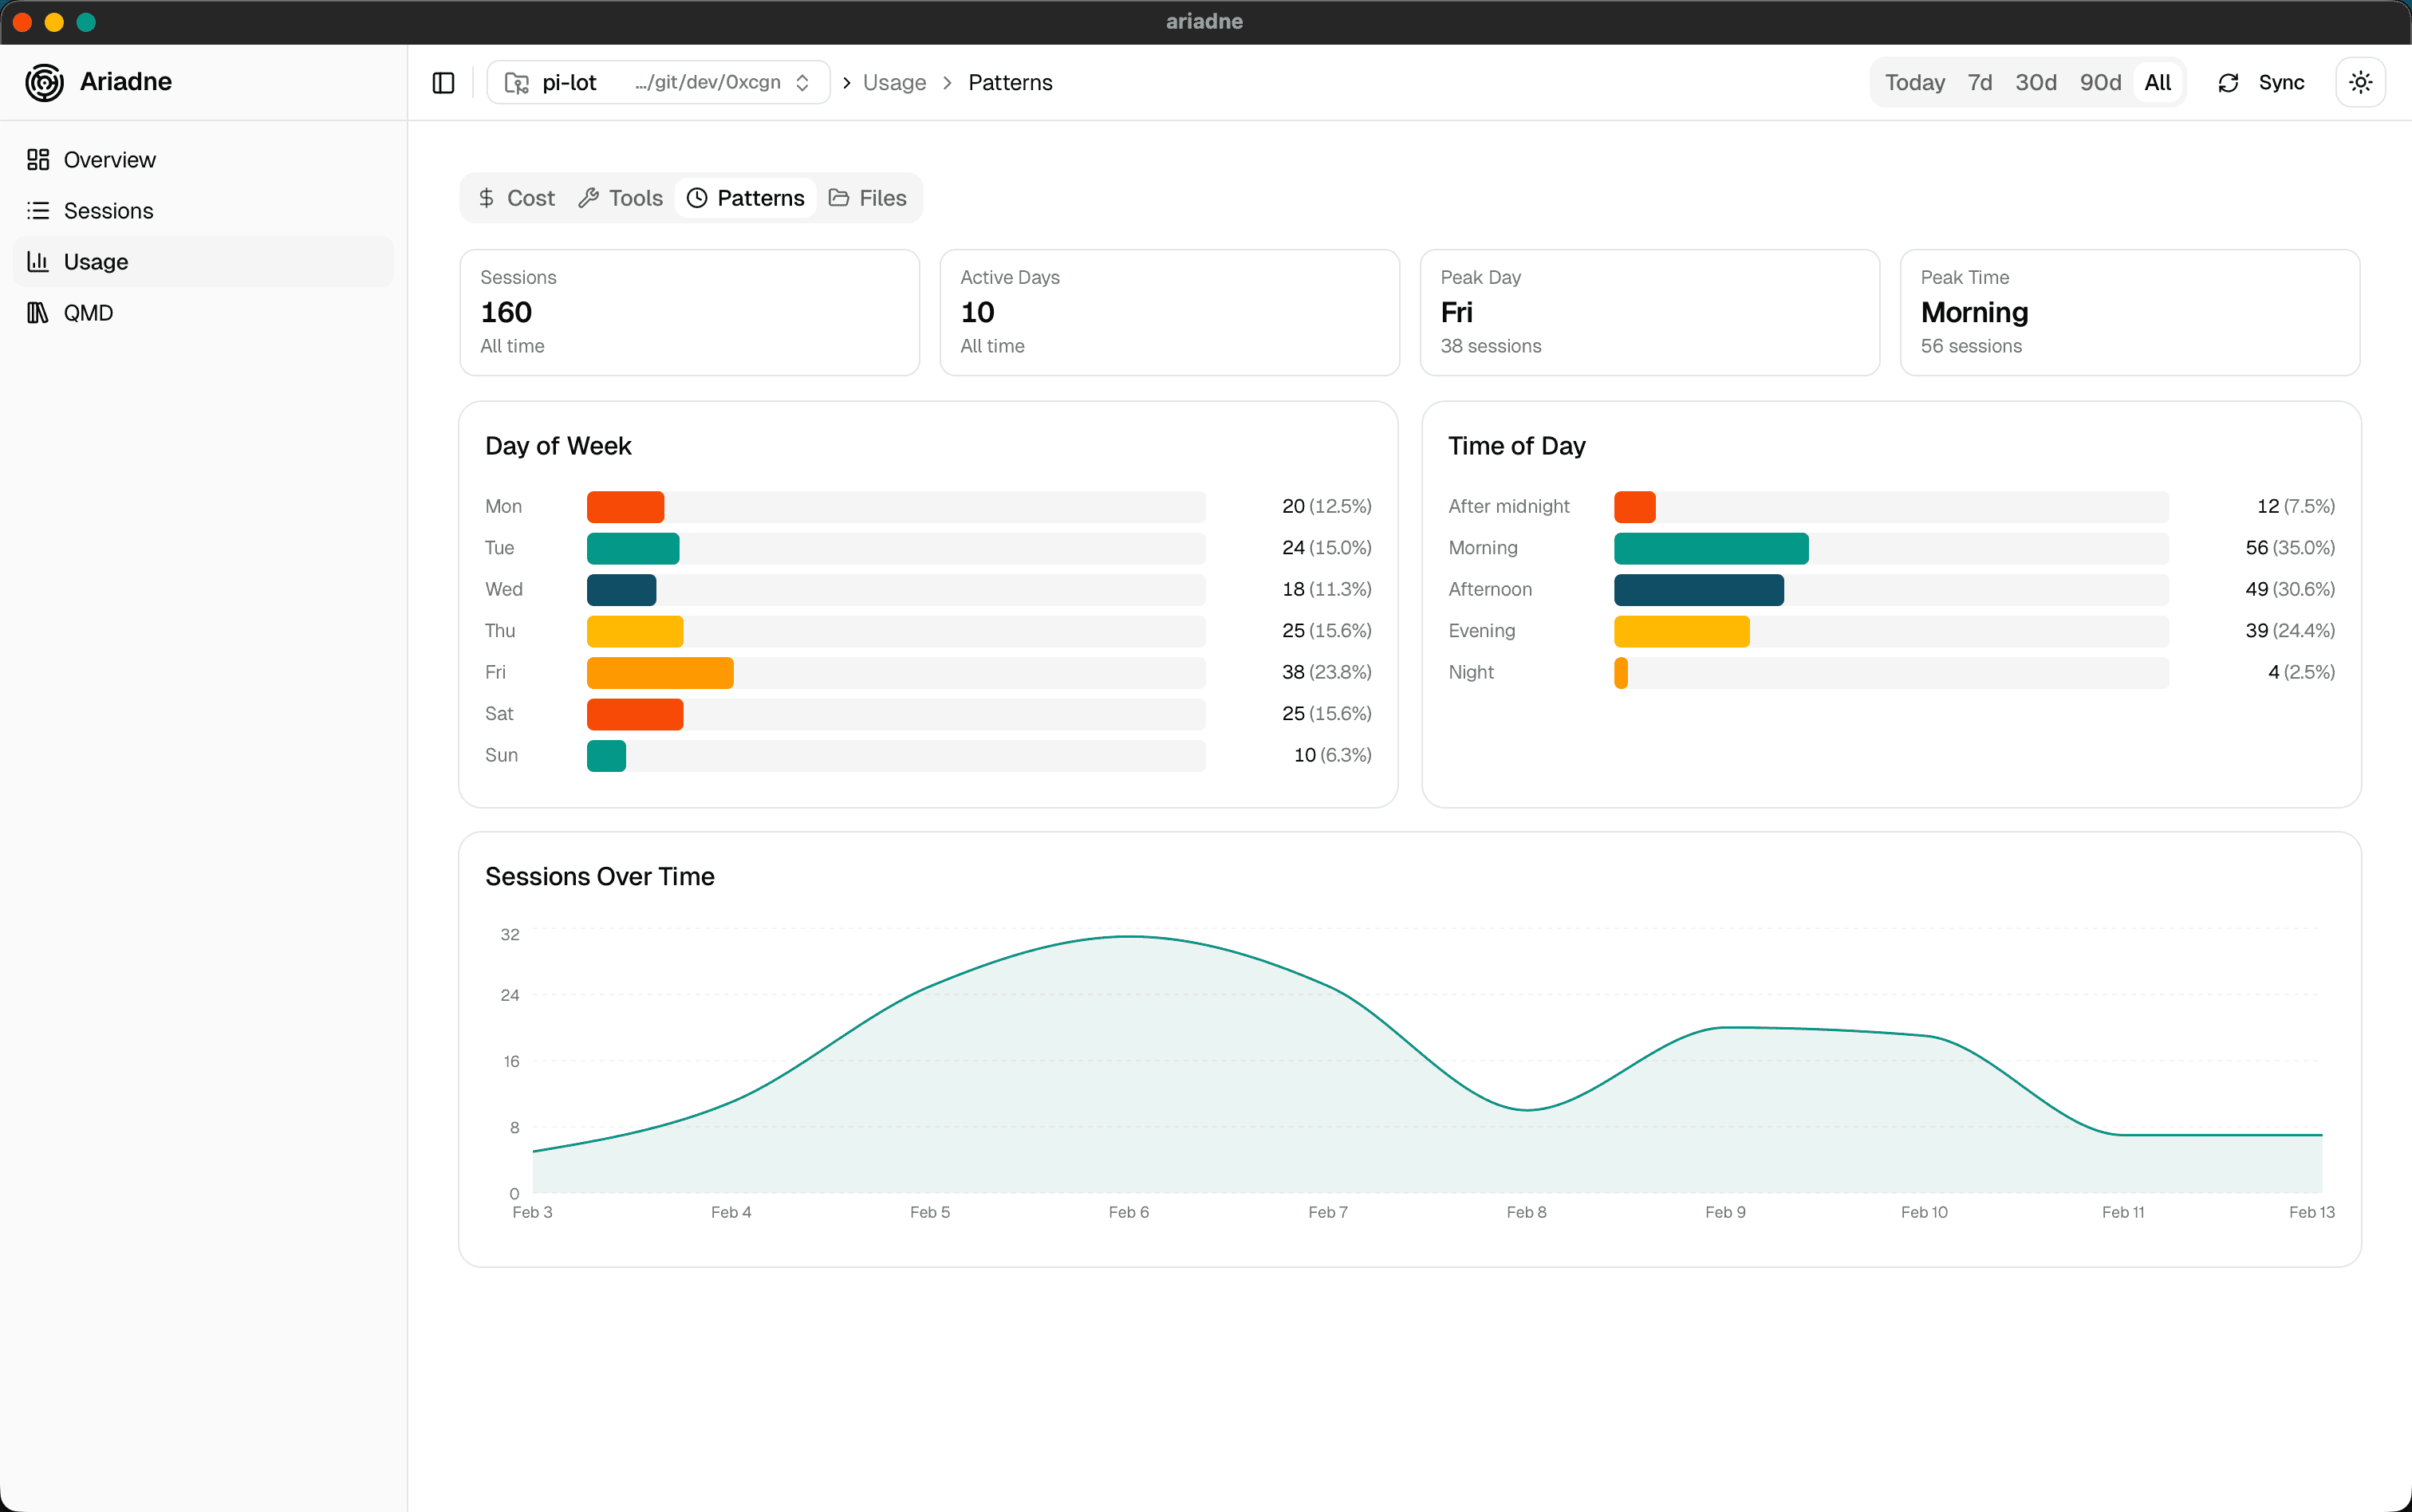The height and width of the screenshot is (1512, 2412).
Task: Open the git path dropdown
Action: pos(803,82)
